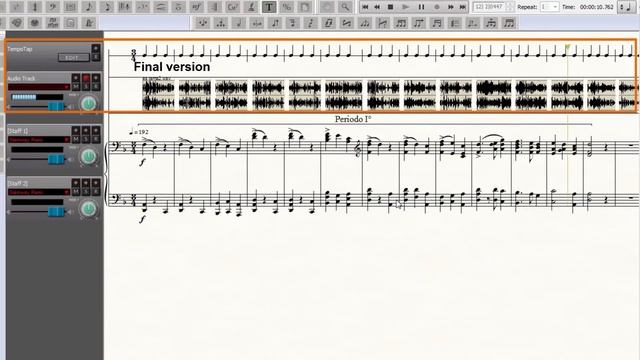Start playback with Play button
The width and height of the screenshot is (640, 360).
click(405, 7)
